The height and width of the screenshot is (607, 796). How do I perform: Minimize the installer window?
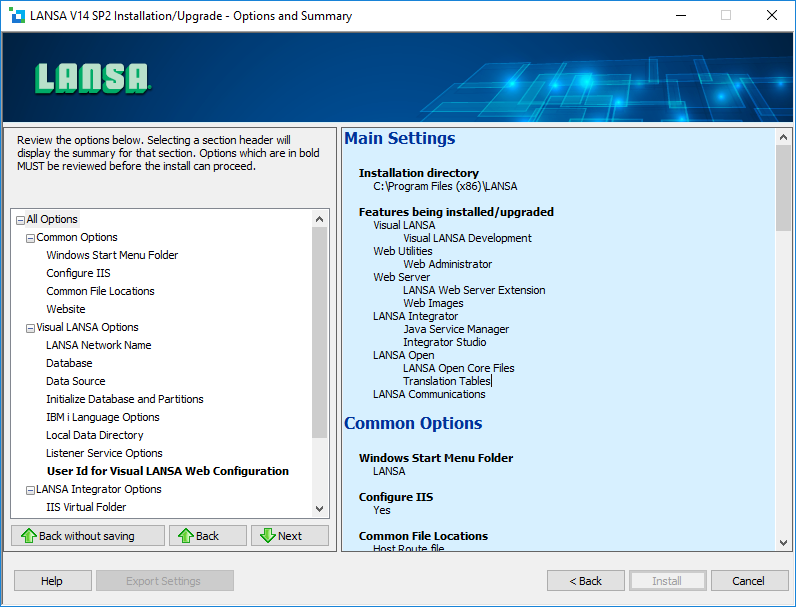click(x=681, y=15)
